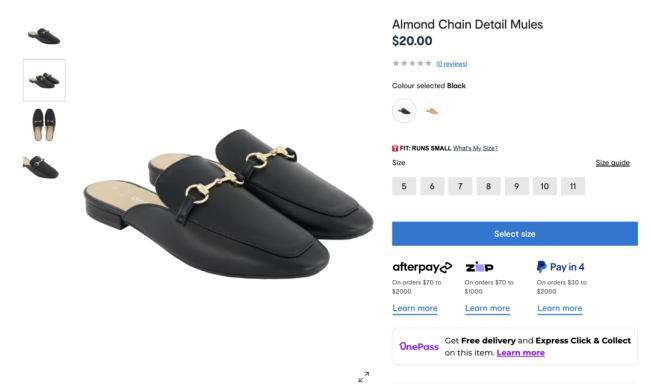Click the OnePass logo
The width and height of the screenshot is (650, 386).
tap(419, 346)
